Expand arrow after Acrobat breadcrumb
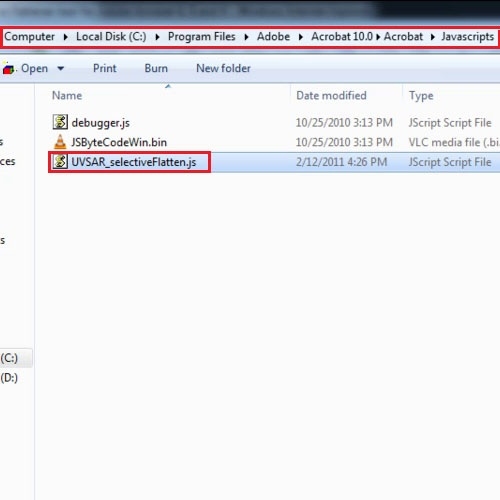This screenshot has width=500, height=500. (433, 37)
